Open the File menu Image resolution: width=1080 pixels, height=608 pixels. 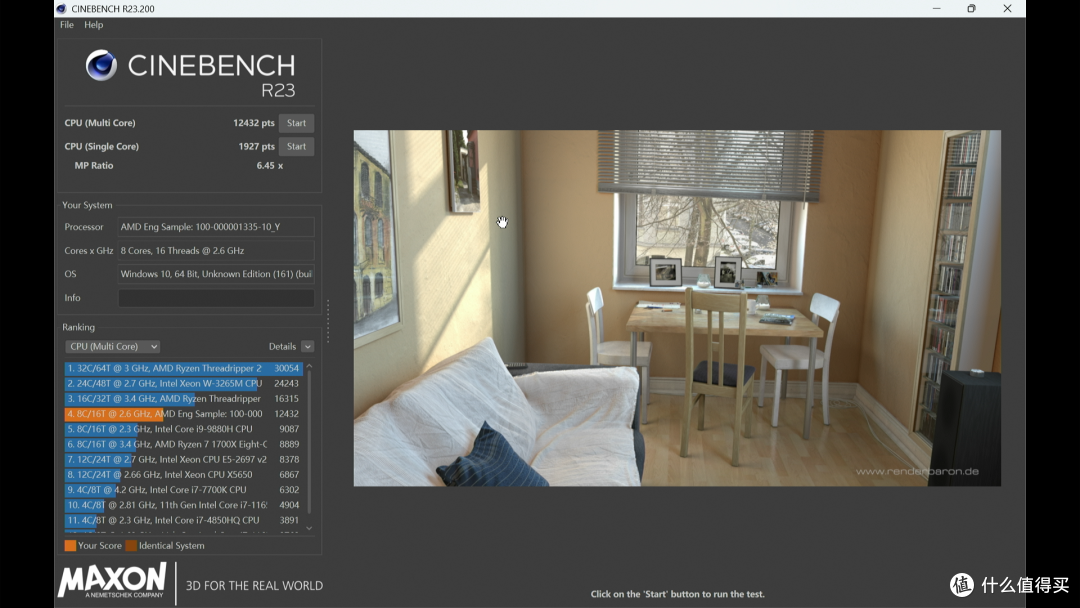coord(67,25)
